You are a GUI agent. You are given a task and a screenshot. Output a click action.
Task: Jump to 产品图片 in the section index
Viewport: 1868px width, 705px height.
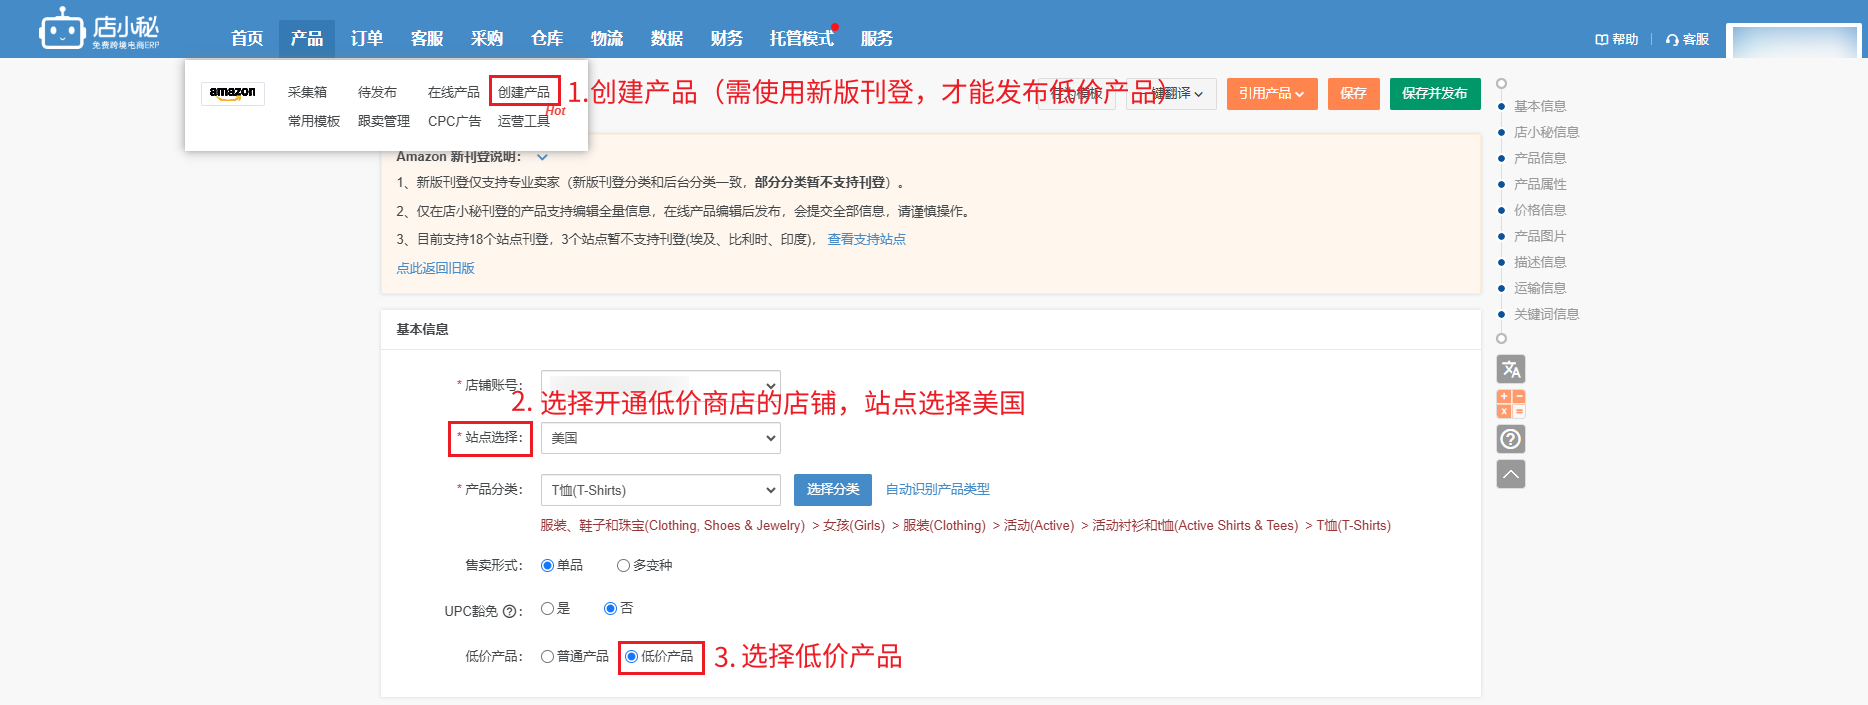click(1540, 236)
